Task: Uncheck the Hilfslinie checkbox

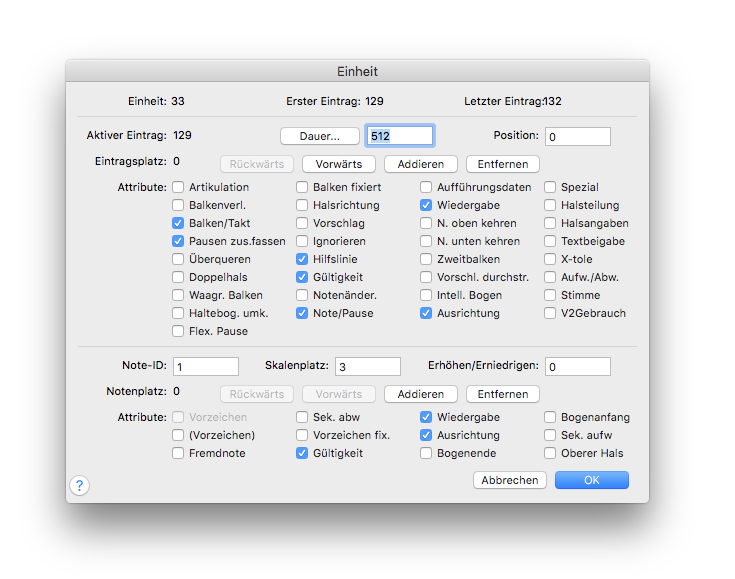Action: pyautogui.click(x=302, y=259)
